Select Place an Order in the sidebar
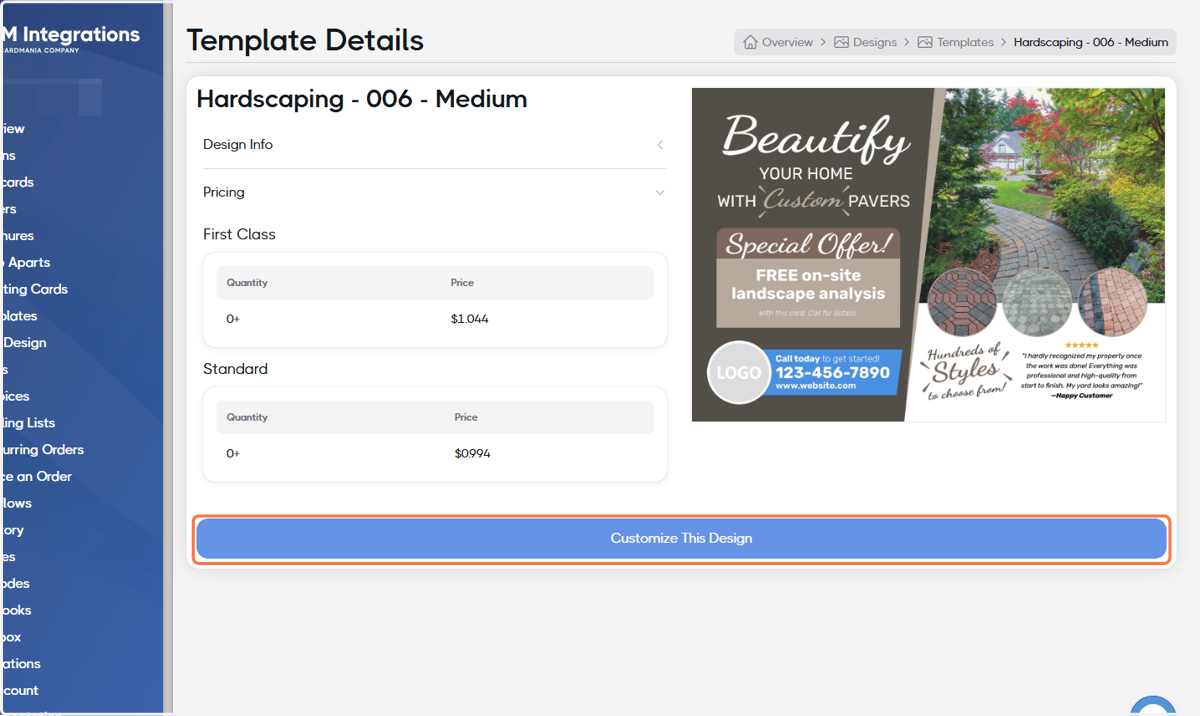This screenshot has height=716, width=1200. point(36,477)
